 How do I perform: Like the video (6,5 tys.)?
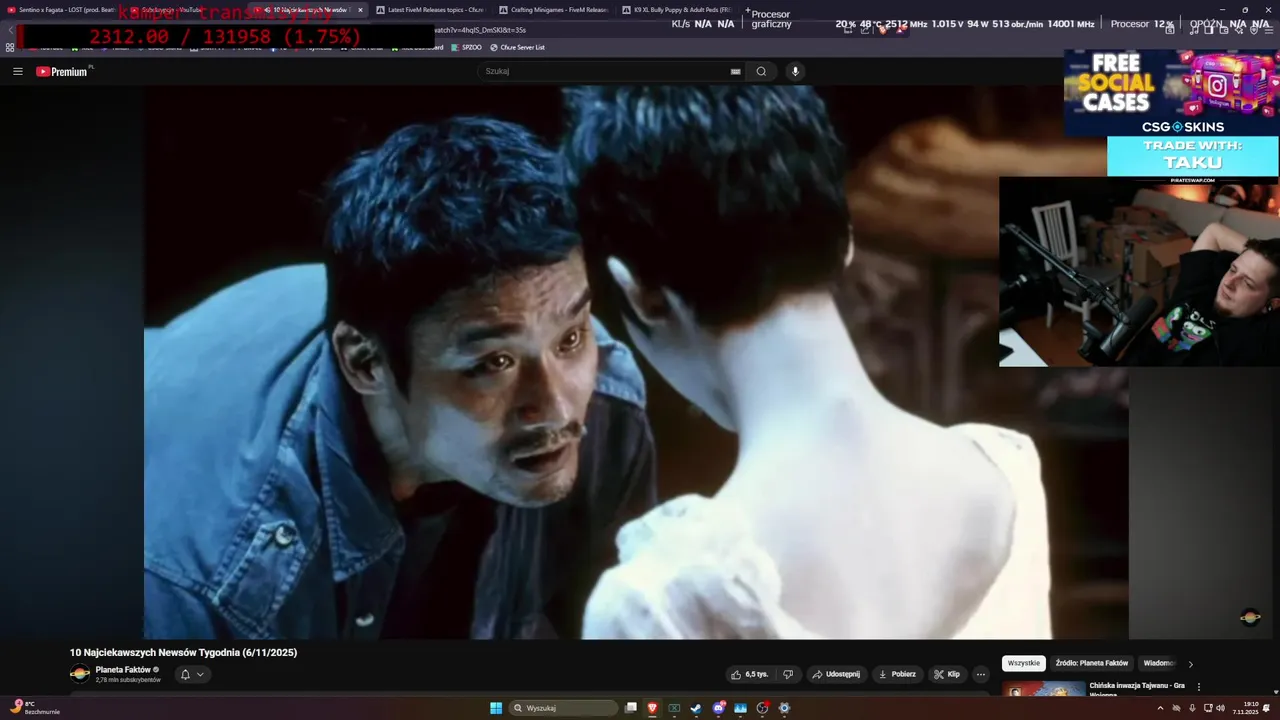tap(749, 674)
